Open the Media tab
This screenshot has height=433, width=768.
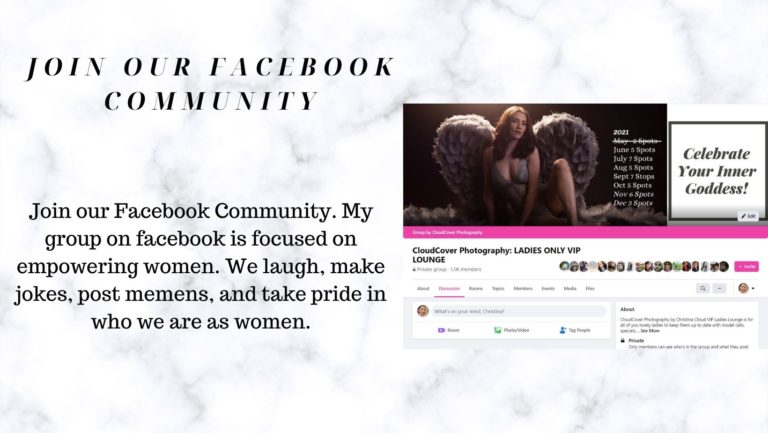pyautogui.click(x=570, y=289)
